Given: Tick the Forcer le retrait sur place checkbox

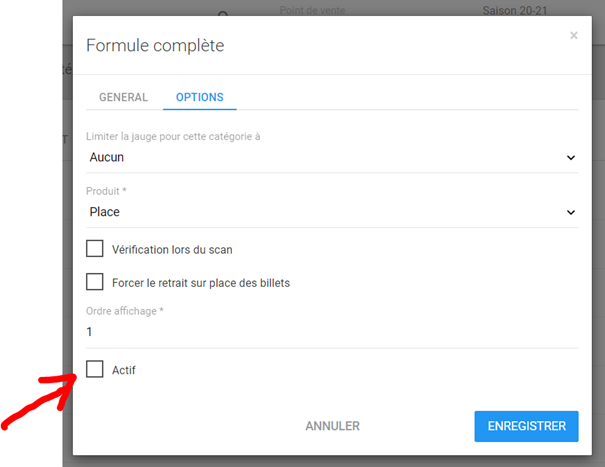Looking at the screenshot, I should [x=95, y=282].
